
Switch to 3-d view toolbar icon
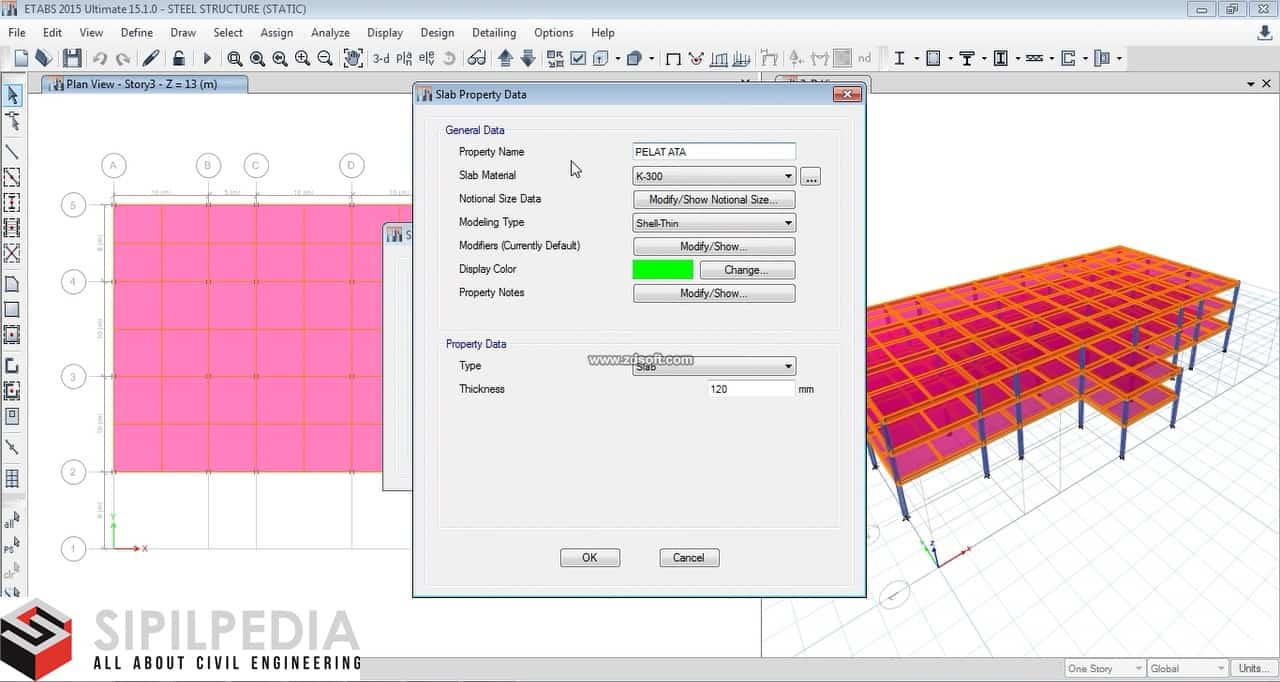click(x=381, y=59)
